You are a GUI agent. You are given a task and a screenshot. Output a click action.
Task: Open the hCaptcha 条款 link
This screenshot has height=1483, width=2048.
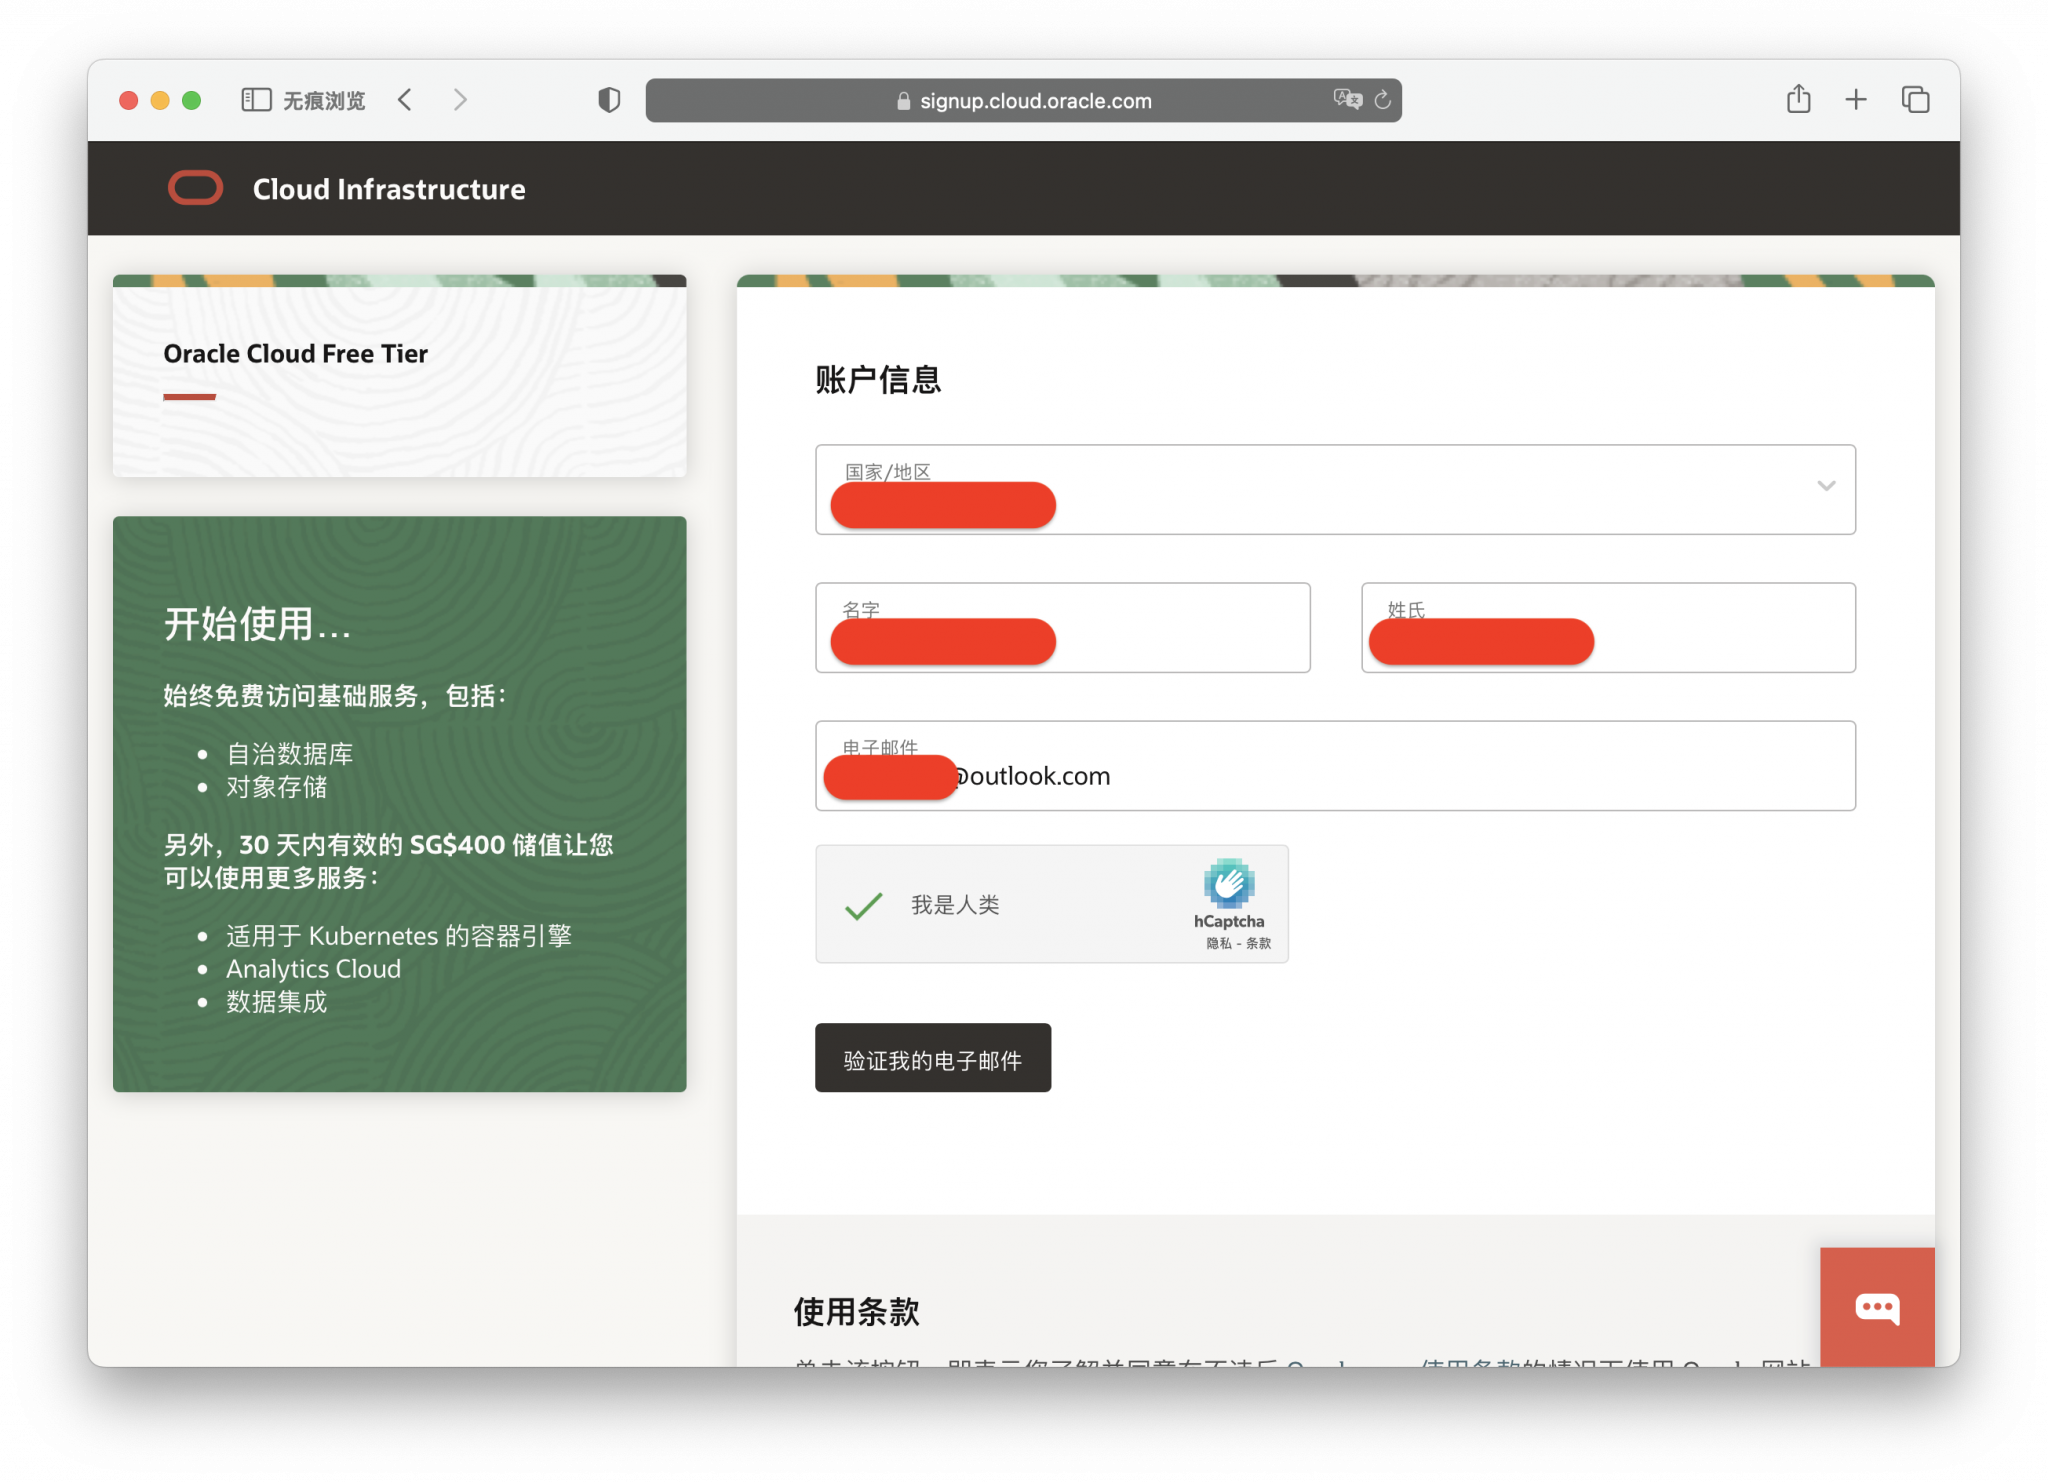coord(1258,943)
